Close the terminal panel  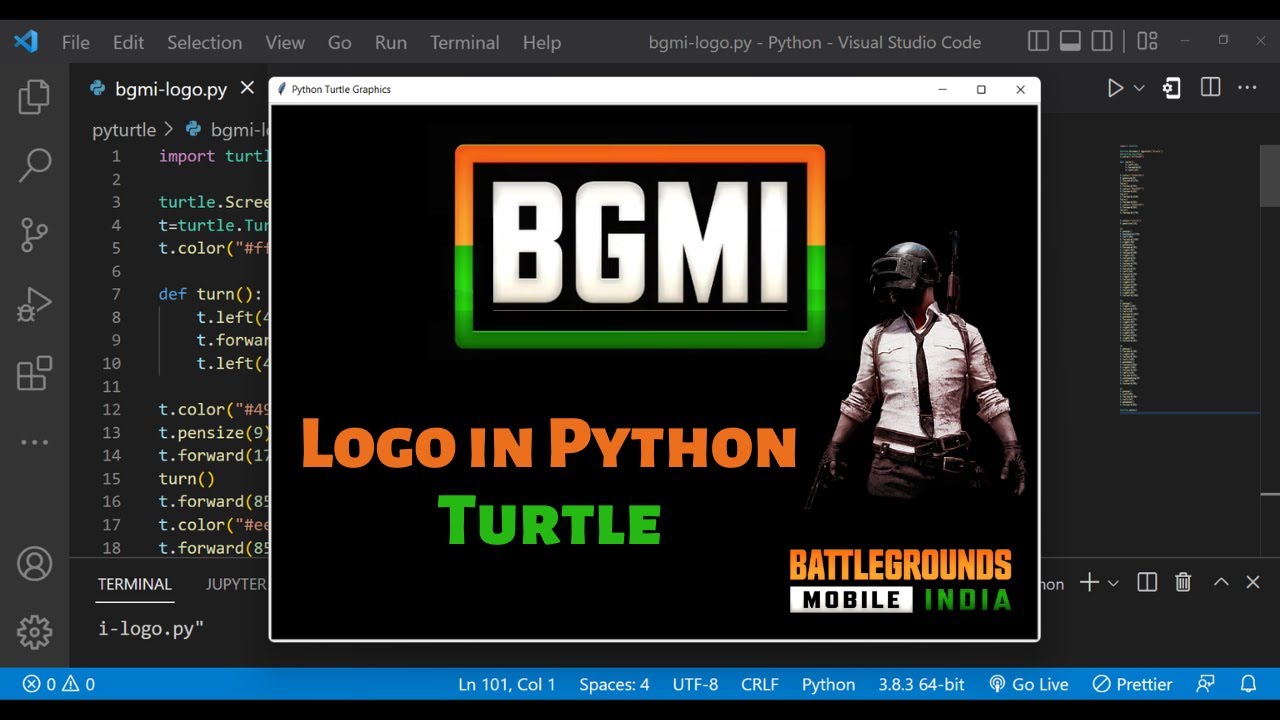click(x=1253, y=582)
